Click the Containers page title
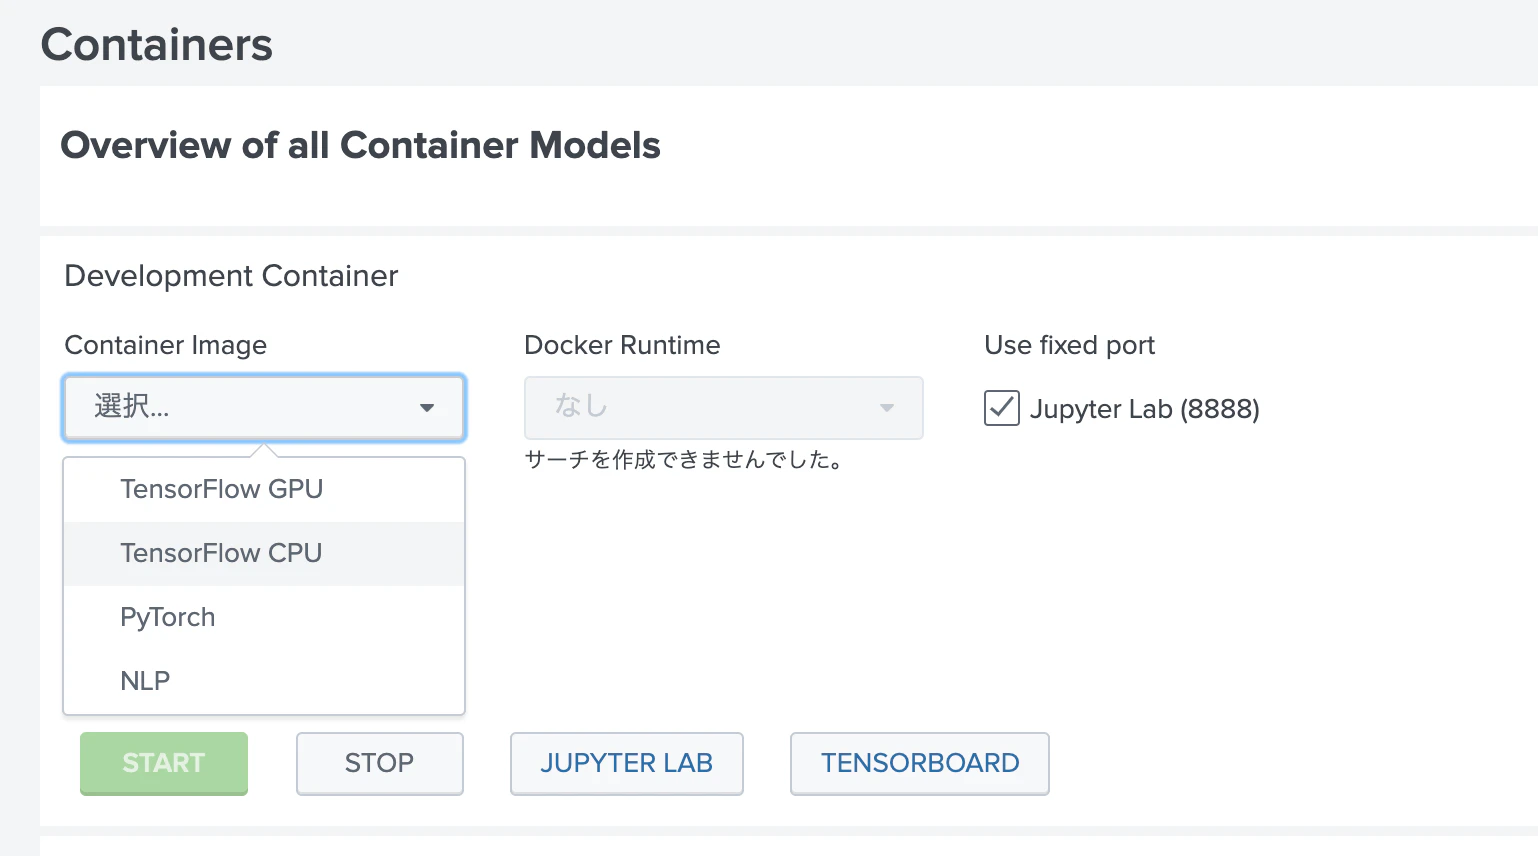This screenshot has height=856, width=1538. pyautogui.click(x=157, y=45)
